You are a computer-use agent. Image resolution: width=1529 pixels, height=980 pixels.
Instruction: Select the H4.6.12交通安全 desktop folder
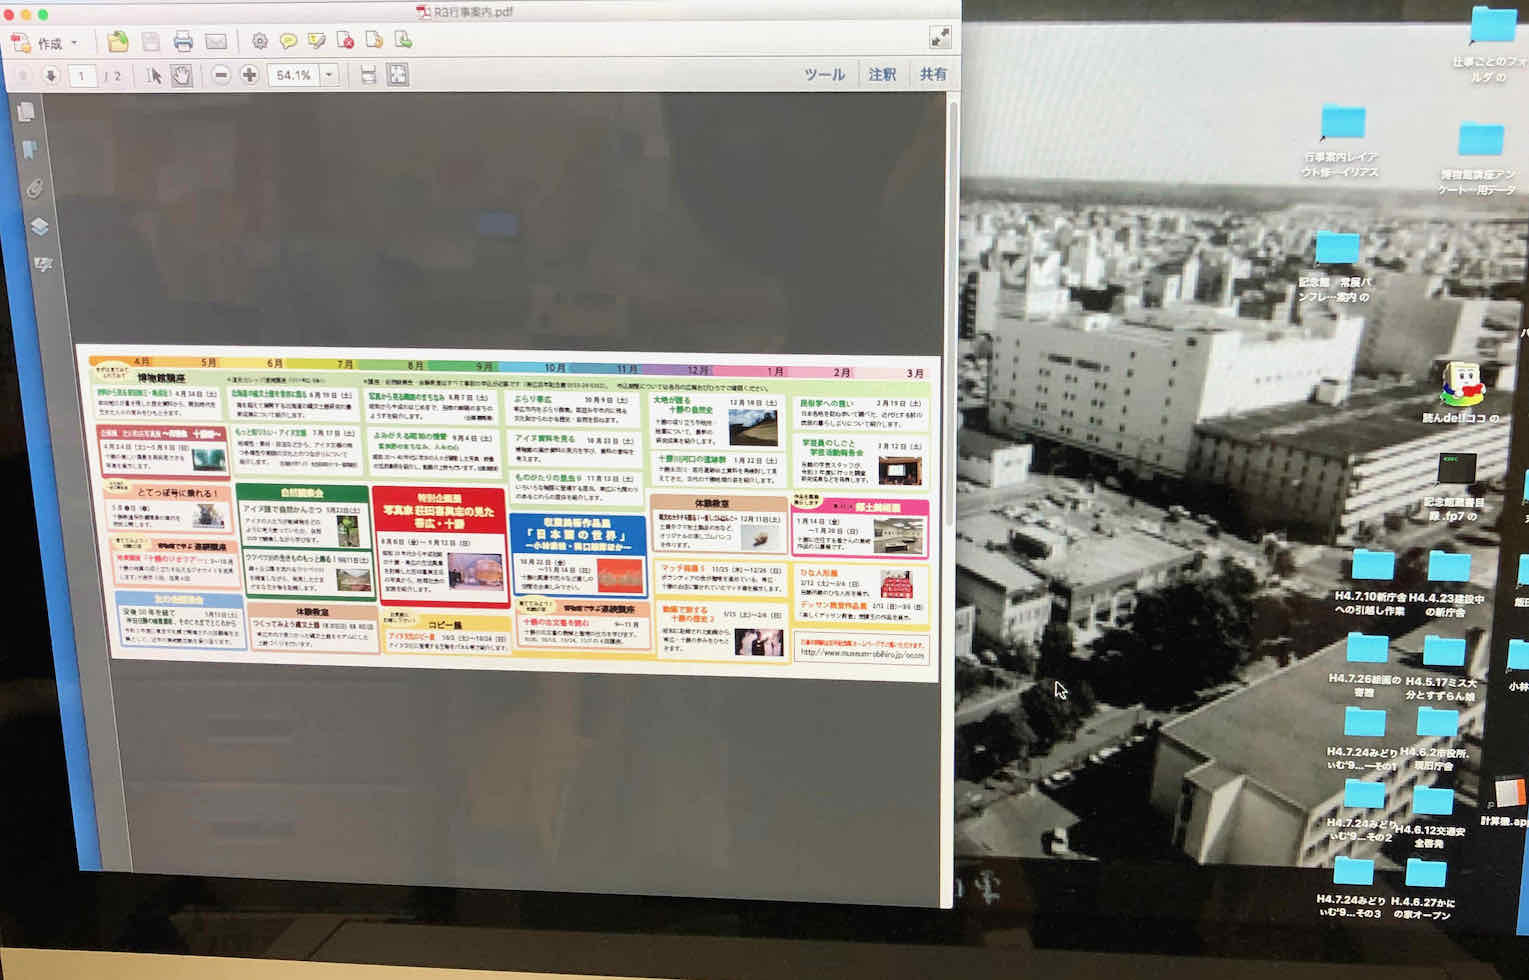[1430, 818]
